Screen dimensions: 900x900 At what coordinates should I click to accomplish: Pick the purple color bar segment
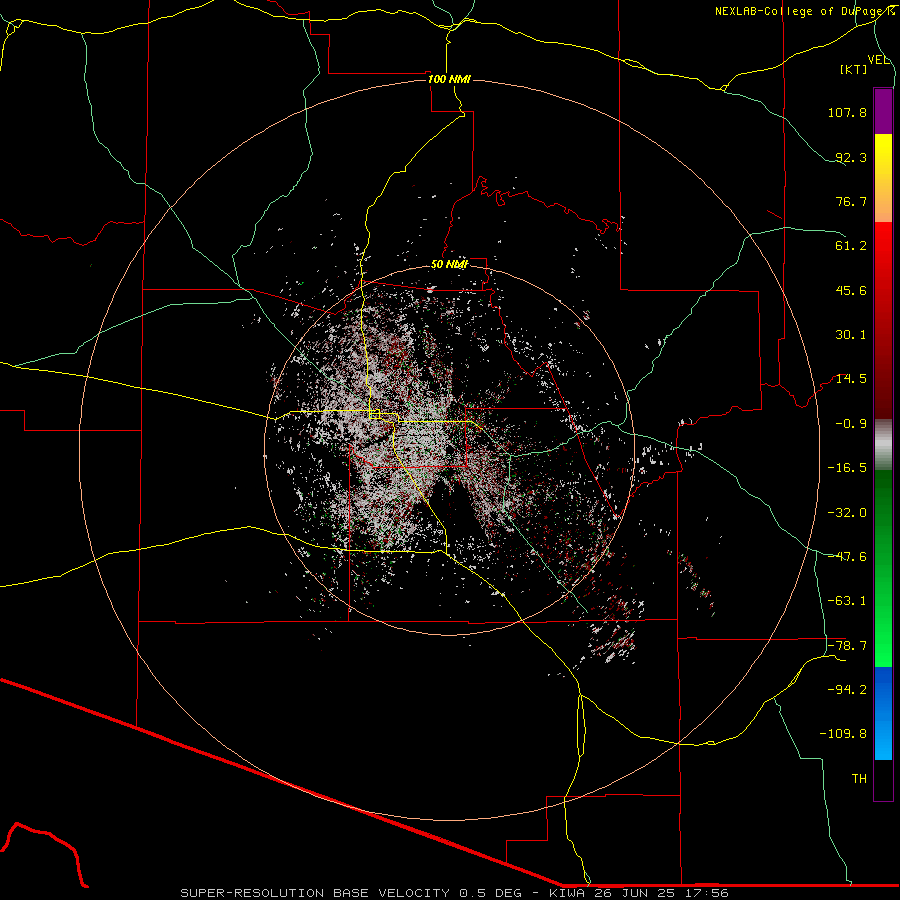coord(883,111)
